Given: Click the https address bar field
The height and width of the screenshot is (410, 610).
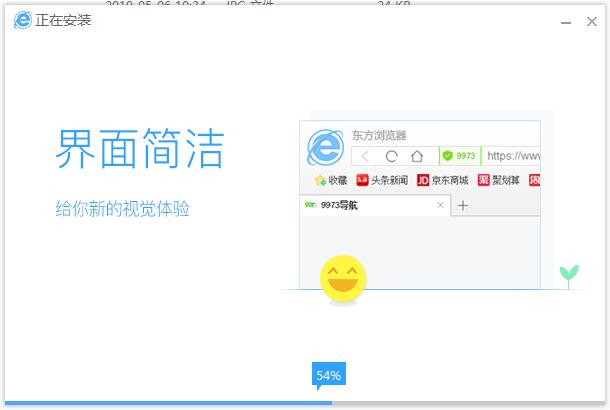Looking at the screenshot, I should pyautogui.click(x=513, y=156).
